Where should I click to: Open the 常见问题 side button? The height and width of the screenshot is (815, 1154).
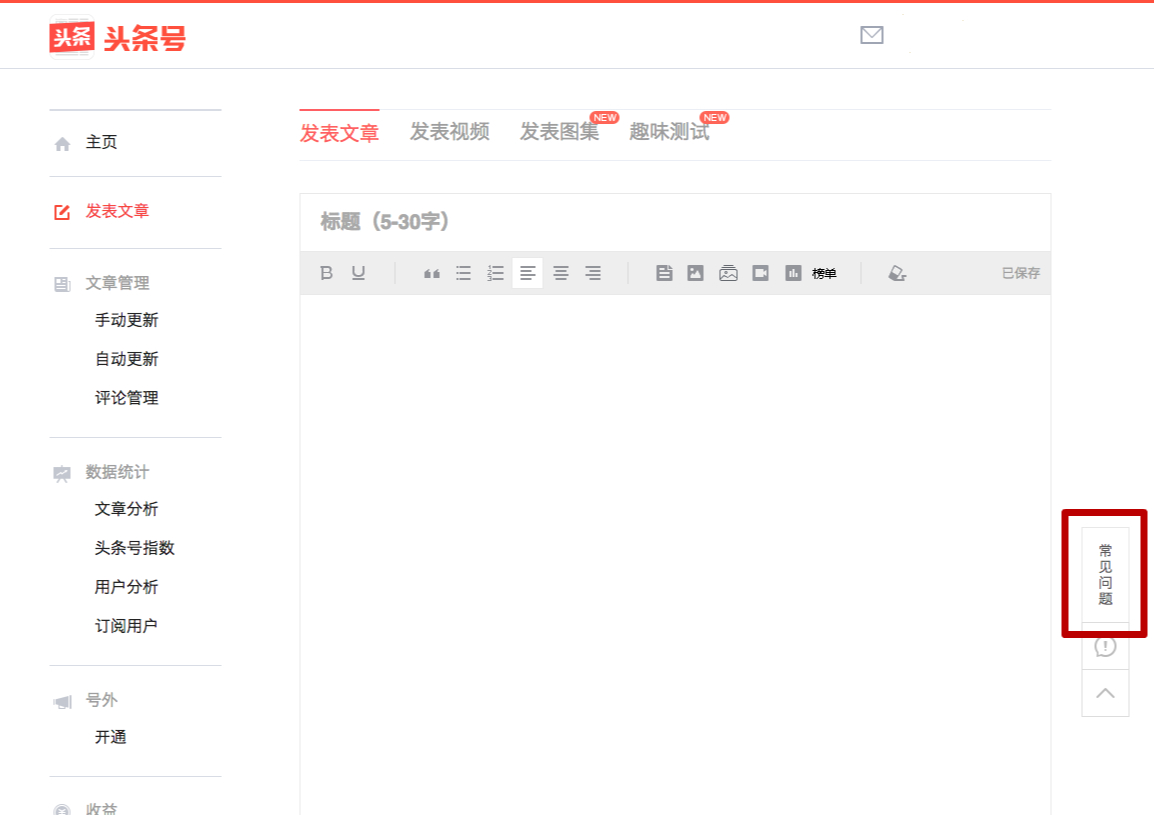(1105, 574)
